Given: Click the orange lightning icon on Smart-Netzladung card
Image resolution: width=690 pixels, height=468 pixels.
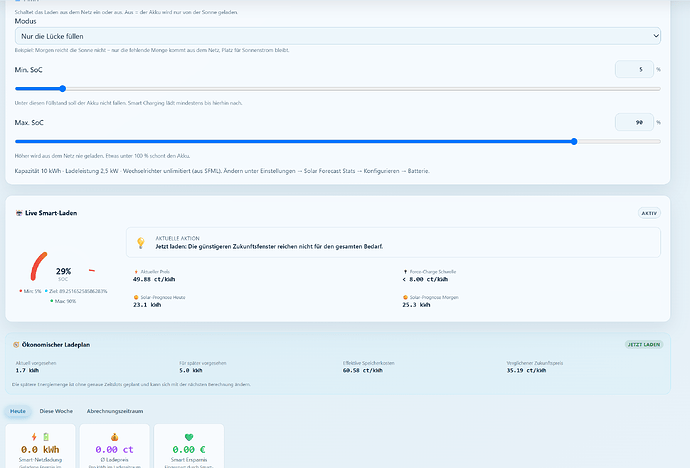Looking at the screenshot, I should pos(34,437).
